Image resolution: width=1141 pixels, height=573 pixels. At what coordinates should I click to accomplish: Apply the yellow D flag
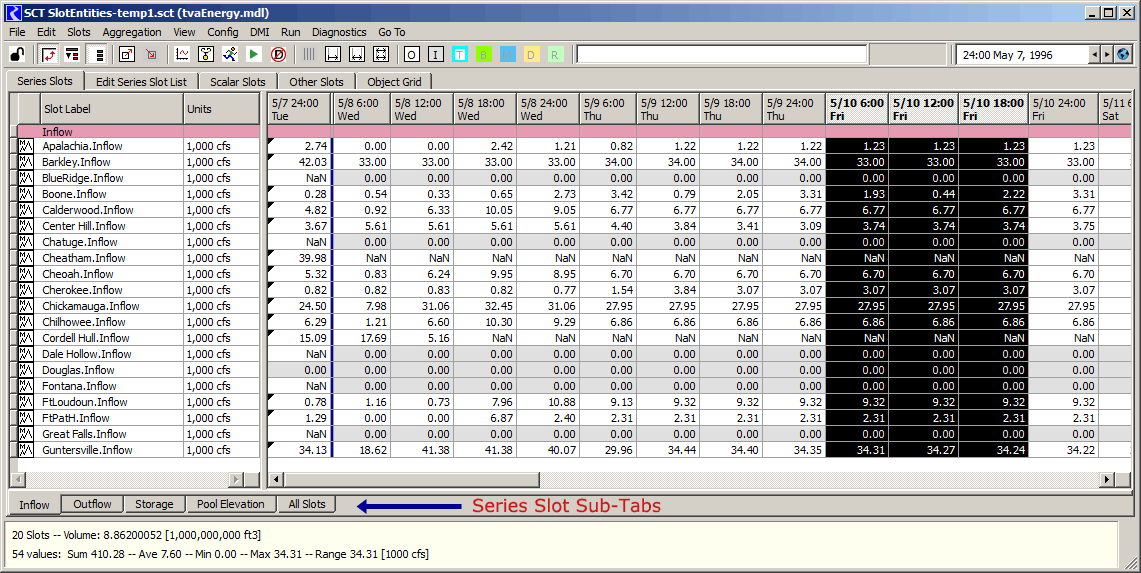pos(531,55)
